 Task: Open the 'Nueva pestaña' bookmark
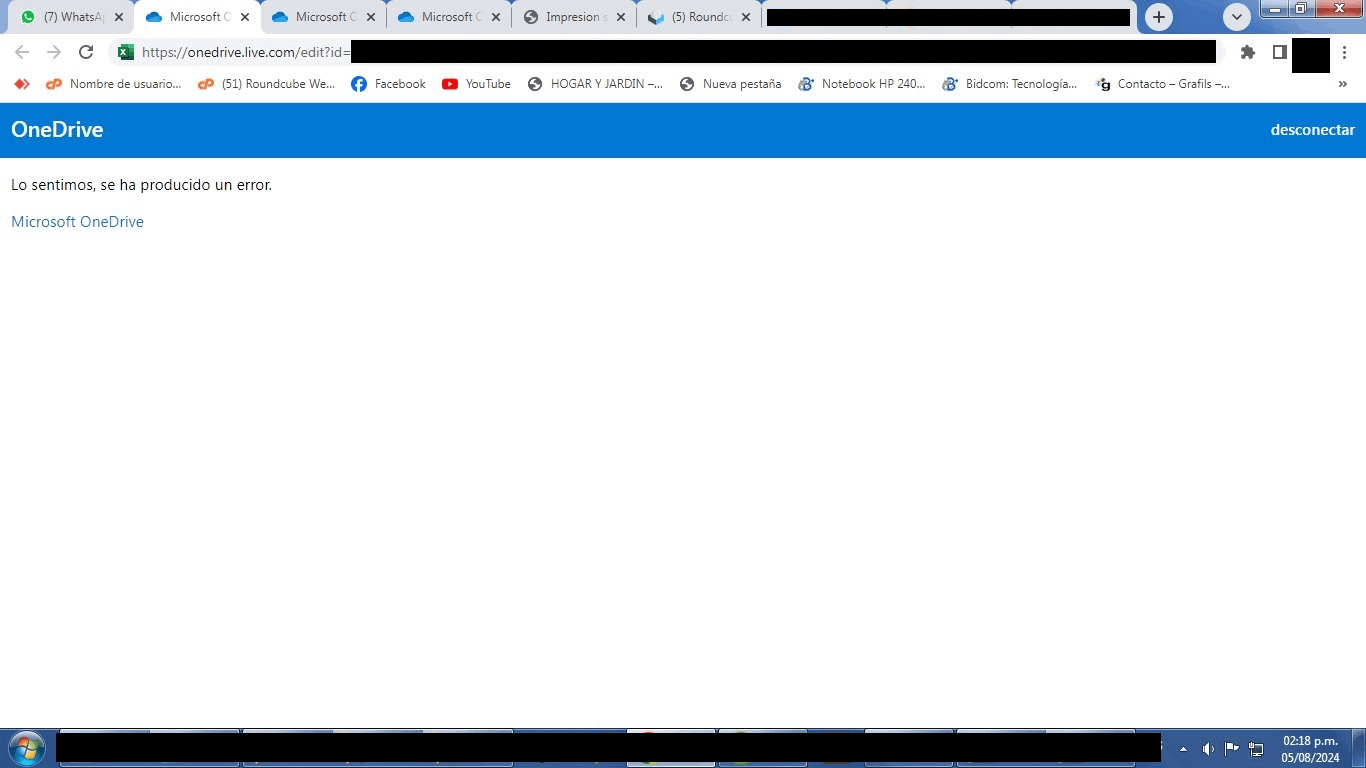(x=730, y=84)
